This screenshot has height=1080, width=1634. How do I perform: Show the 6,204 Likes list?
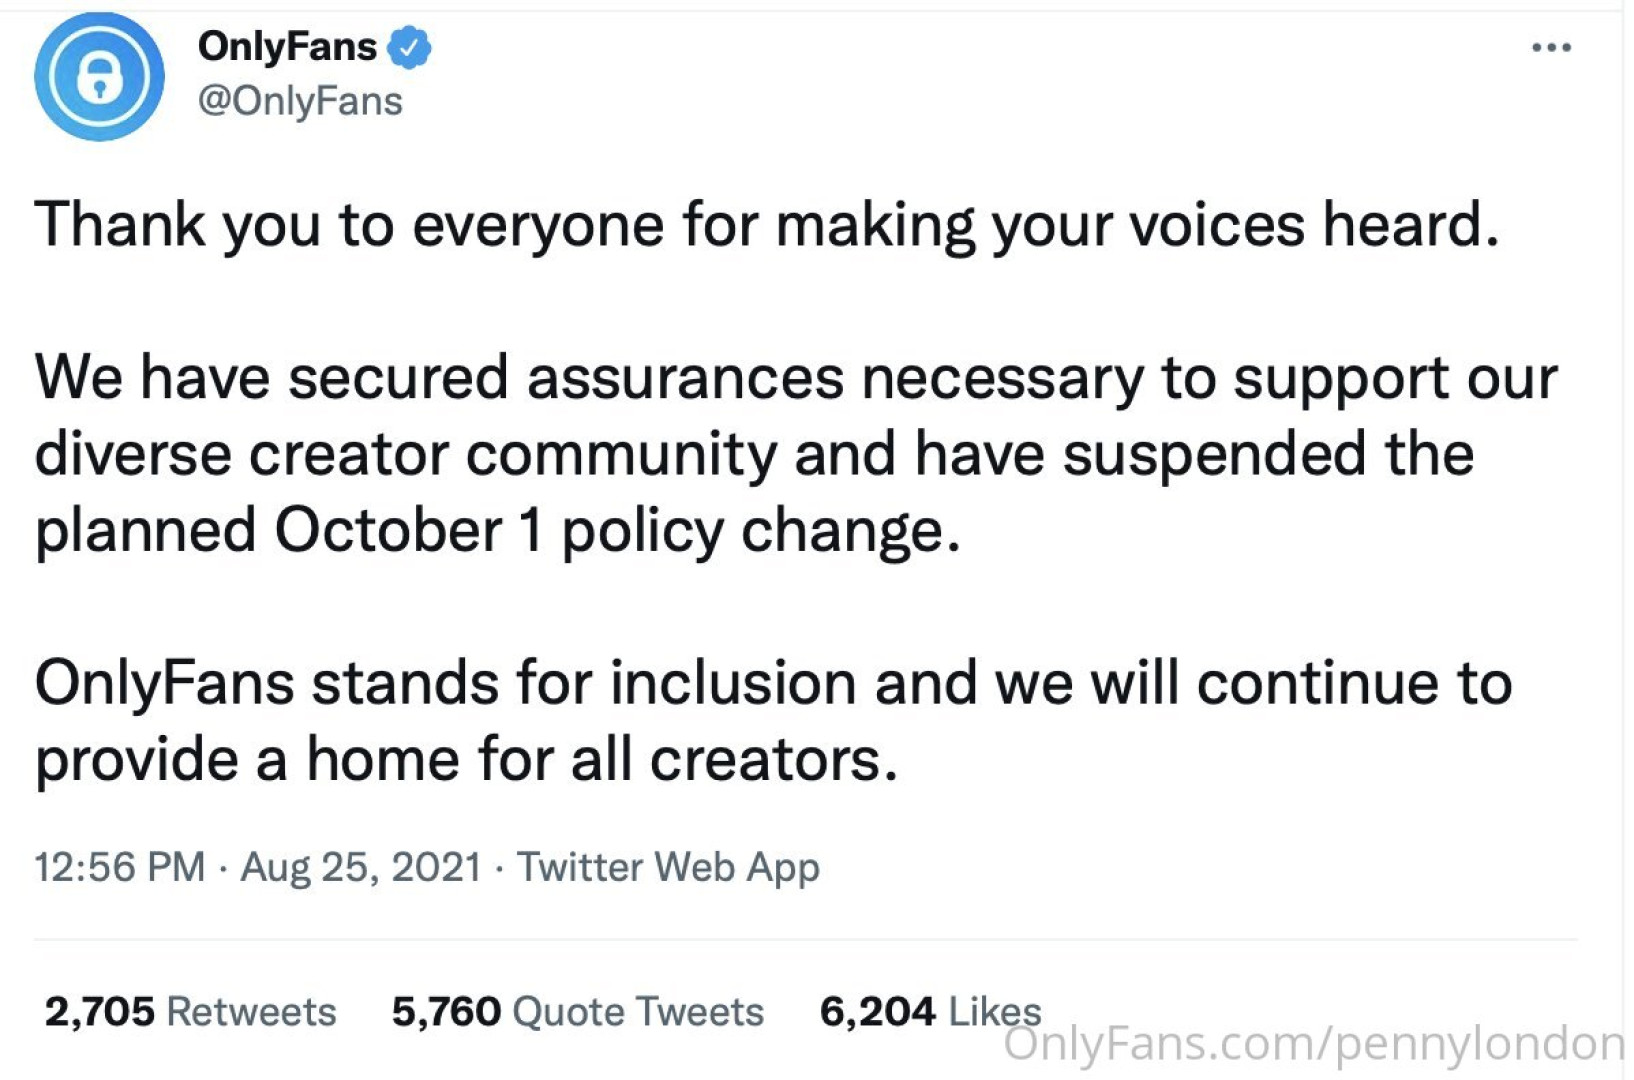[x=930, y=1012]
